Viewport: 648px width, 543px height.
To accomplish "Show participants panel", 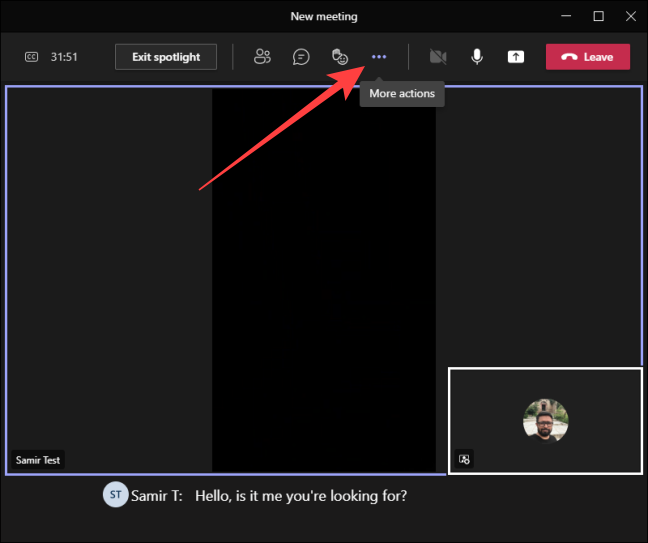I will click(x=262, y=57).
